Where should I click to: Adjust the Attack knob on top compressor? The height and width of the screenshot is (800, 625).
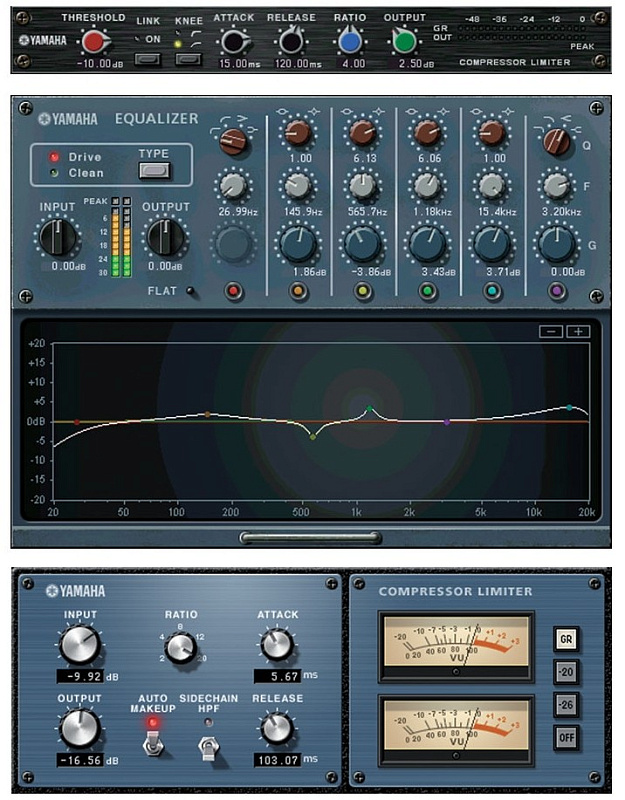coord(234,42)
